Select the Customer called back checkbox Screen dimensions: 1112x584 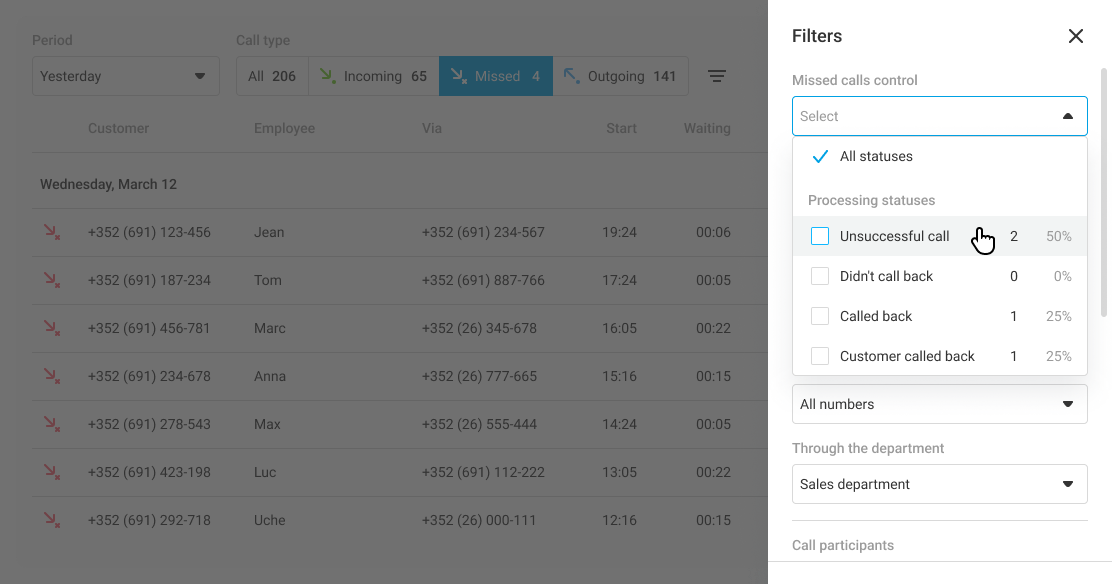[820, 356]
